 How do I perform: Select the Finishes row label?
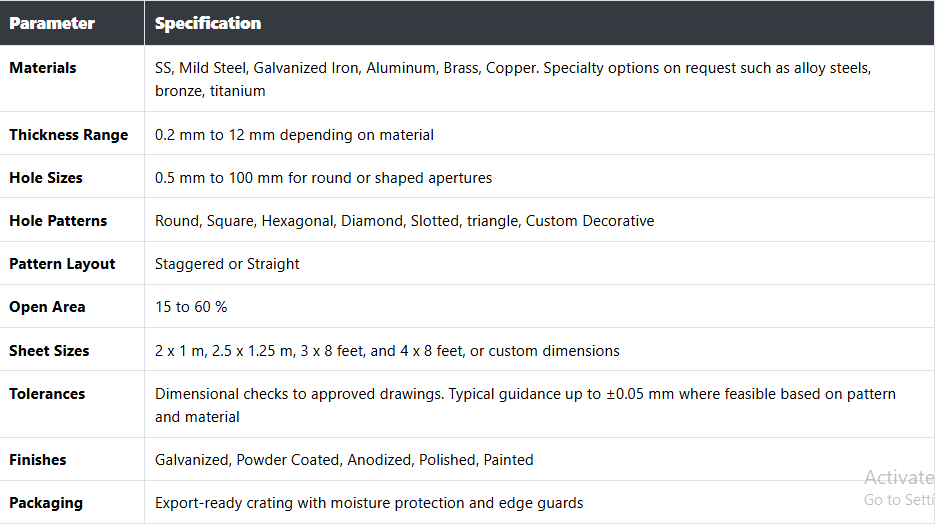click(38, 460)
